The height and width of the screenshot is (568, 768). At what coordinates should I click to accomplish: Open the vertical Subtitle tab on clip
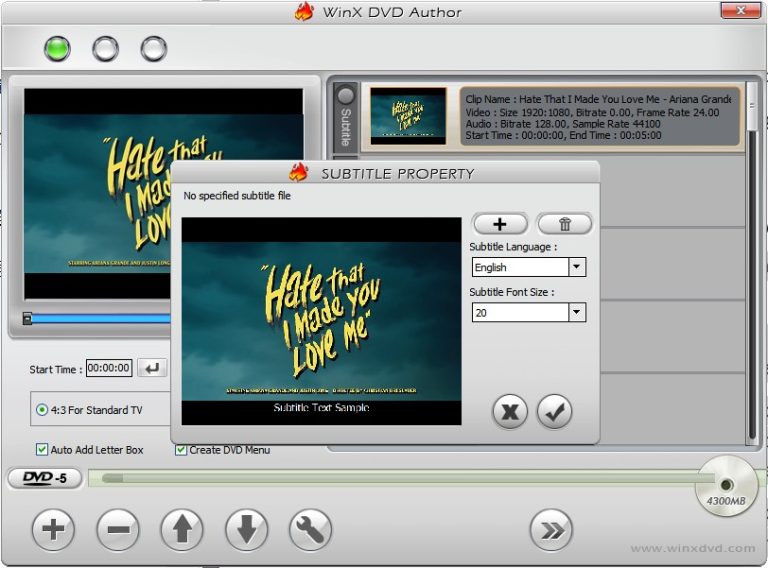(345, 118)
